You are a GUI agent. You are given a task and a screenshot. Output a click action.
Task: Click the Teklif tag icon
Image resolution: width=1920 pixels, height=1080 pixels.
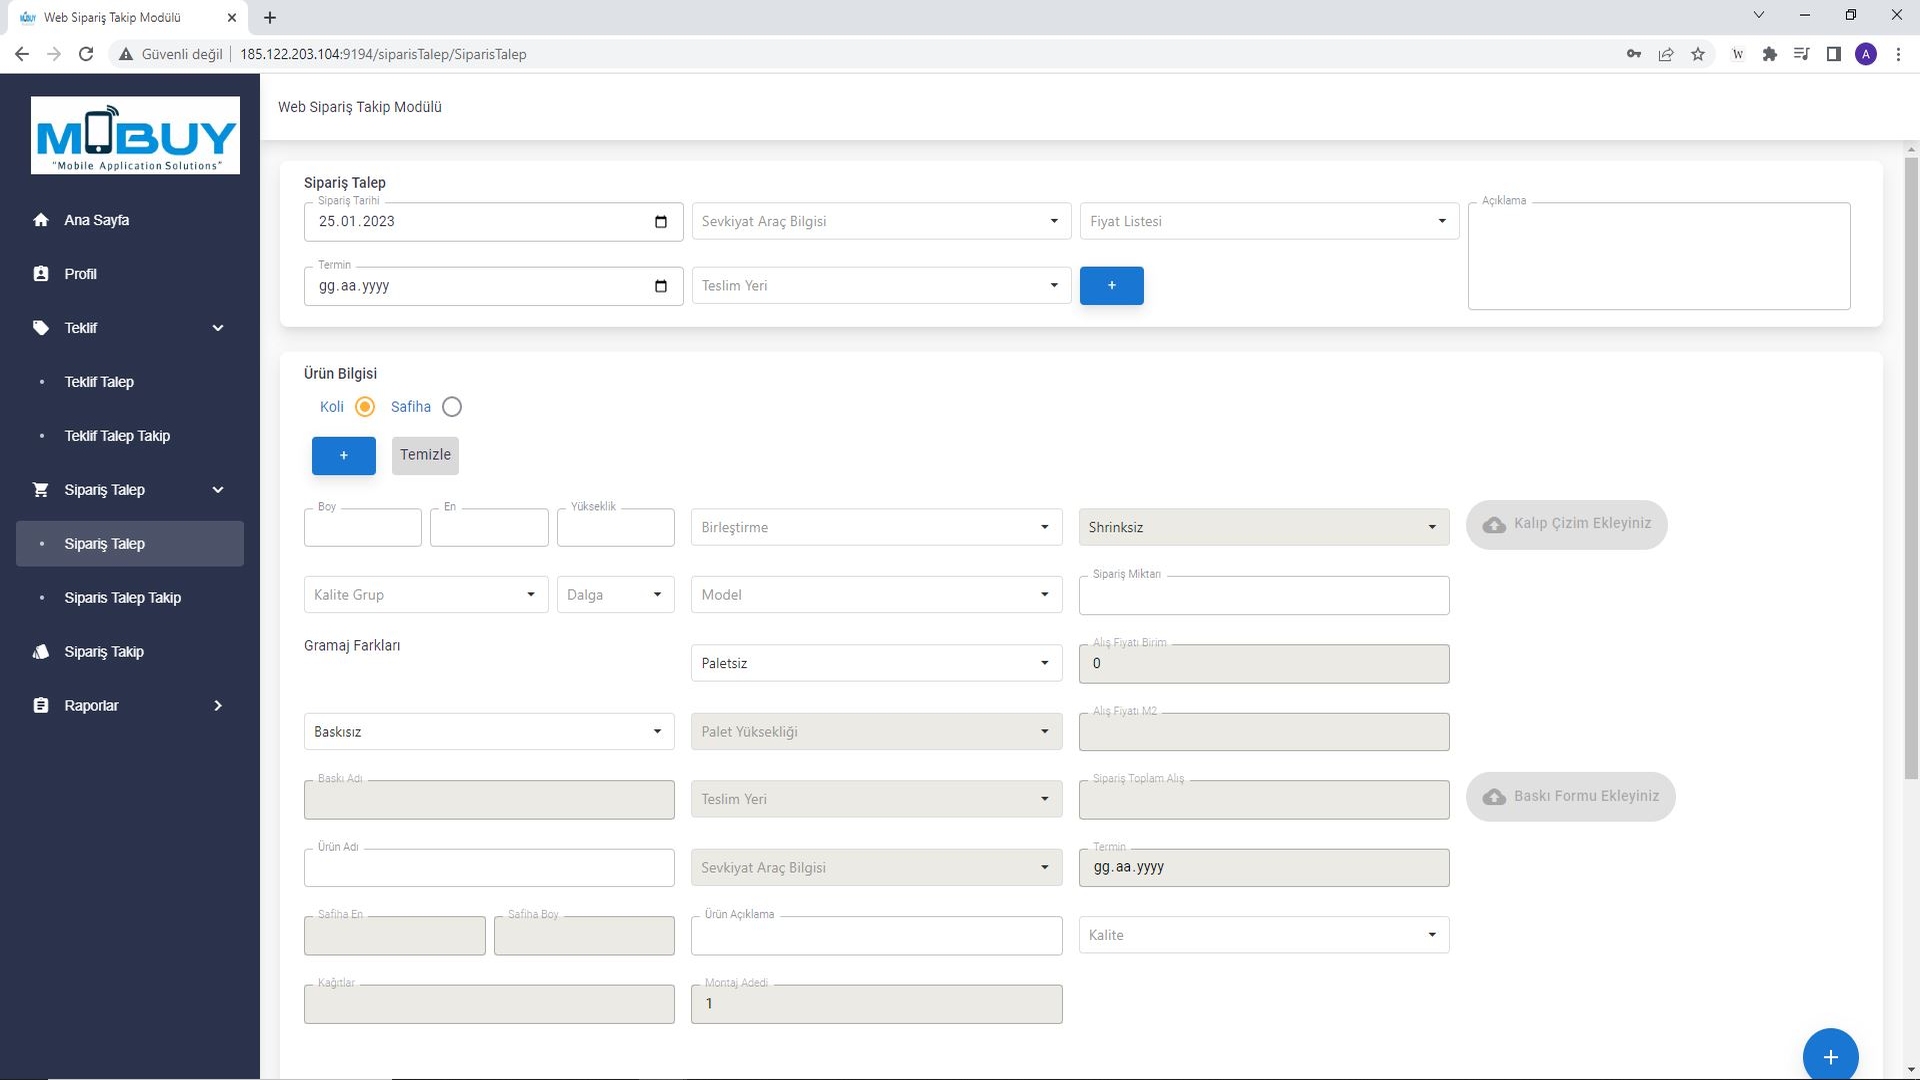41,328
